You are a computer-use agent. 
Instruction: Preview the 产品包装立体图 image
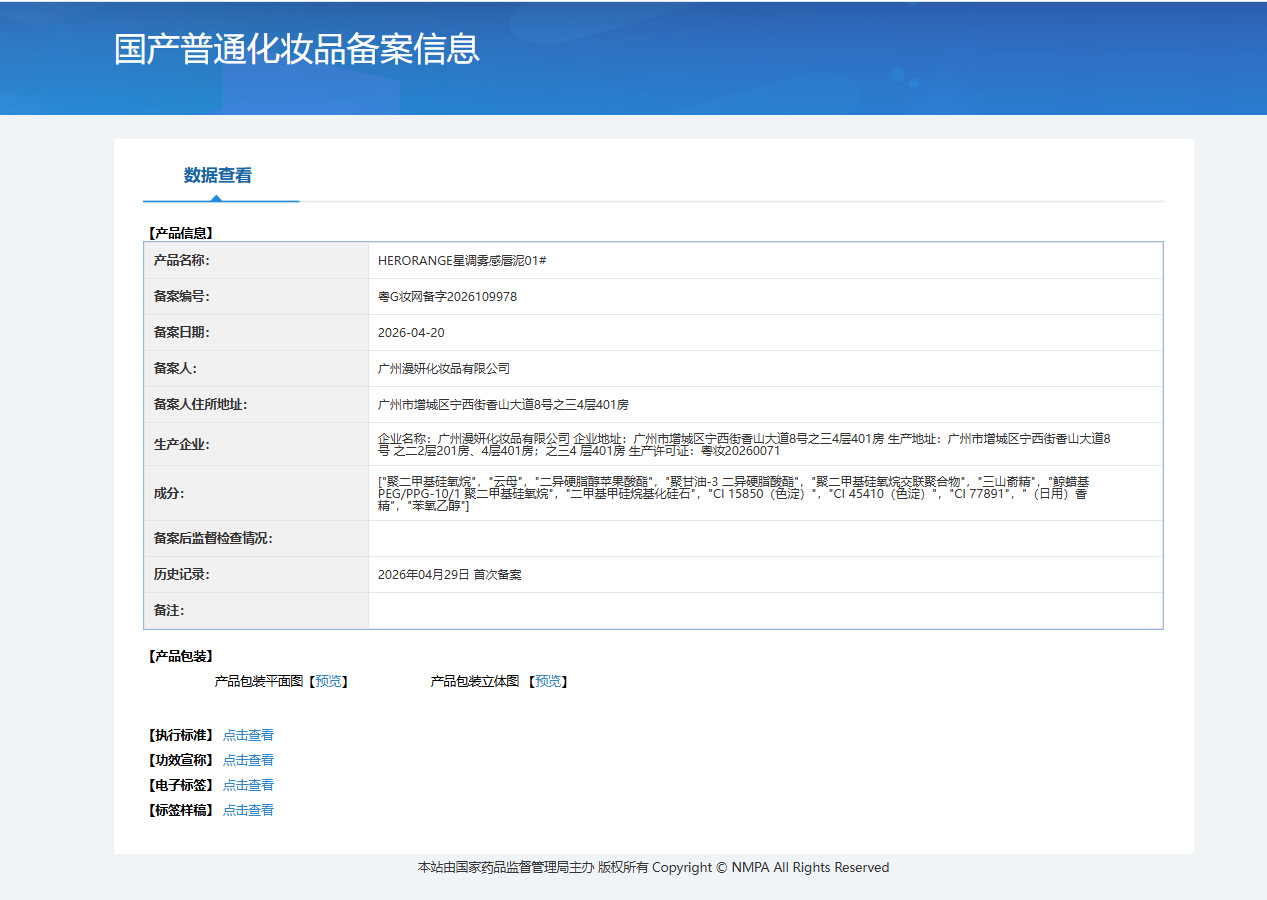(548, 681)
